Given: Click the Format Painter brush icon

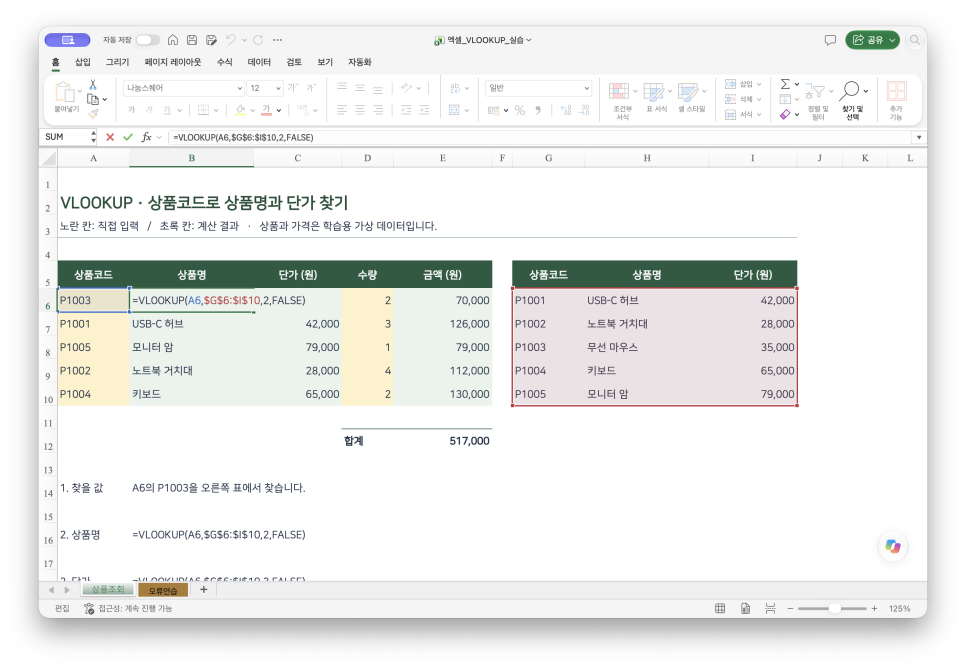Looking at the screenshot, I should 93,113.
